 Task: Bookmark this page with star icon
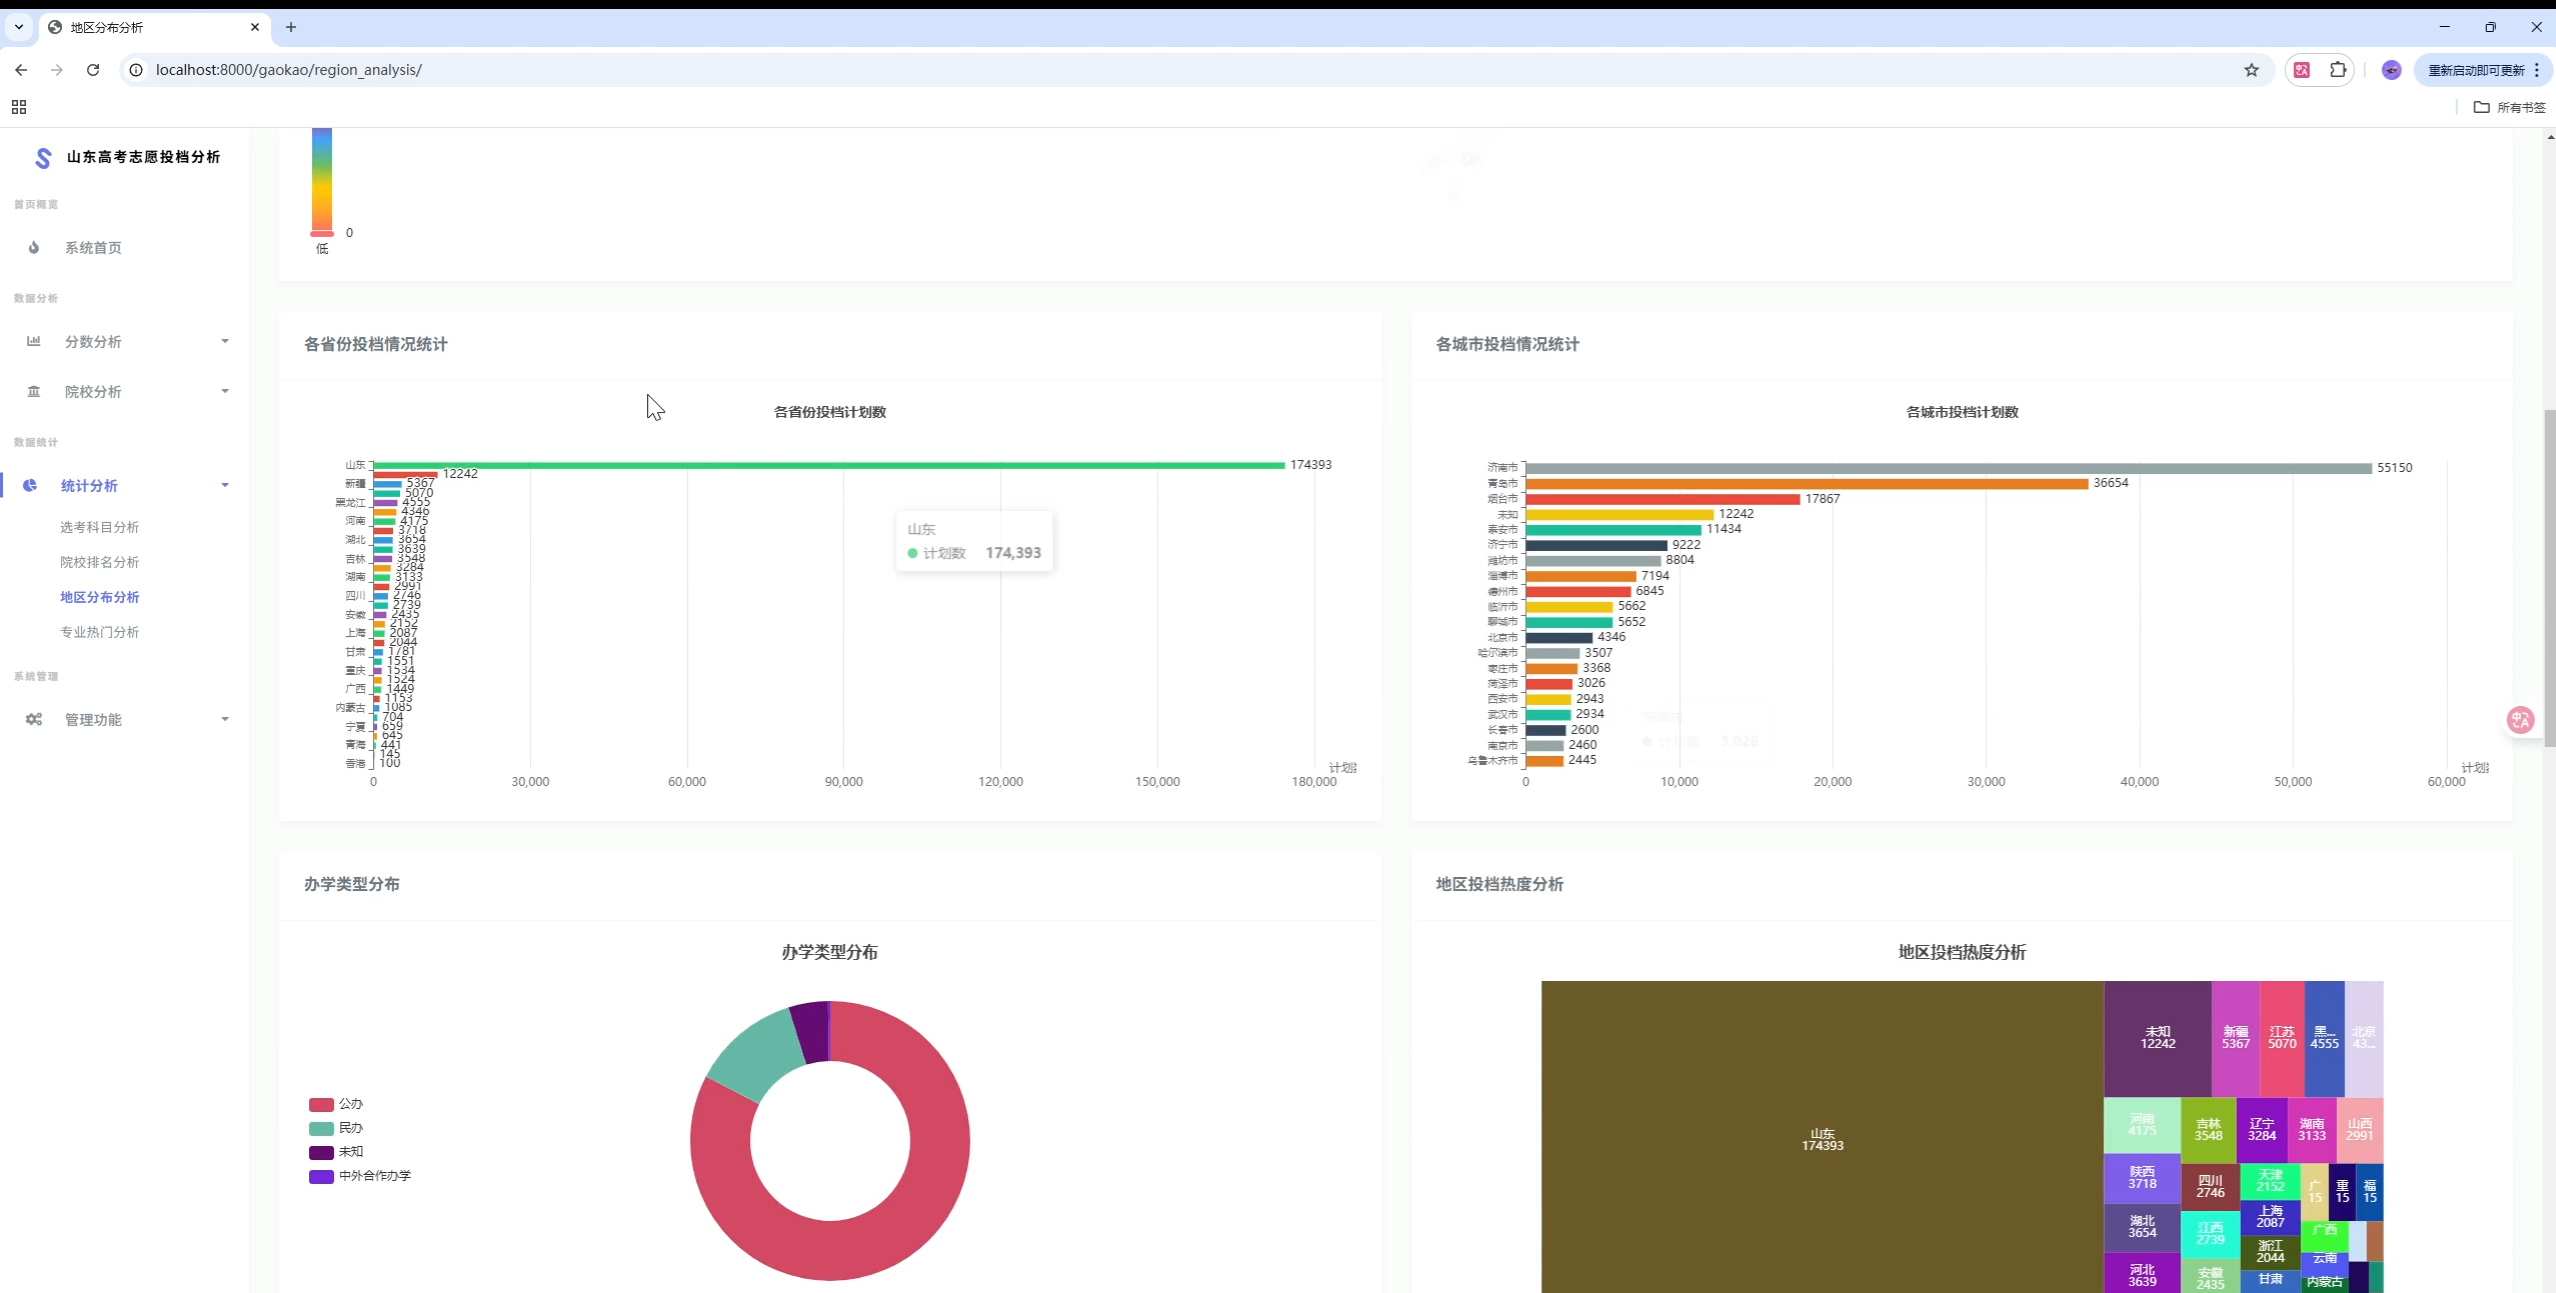click(x=2251, y=70)
